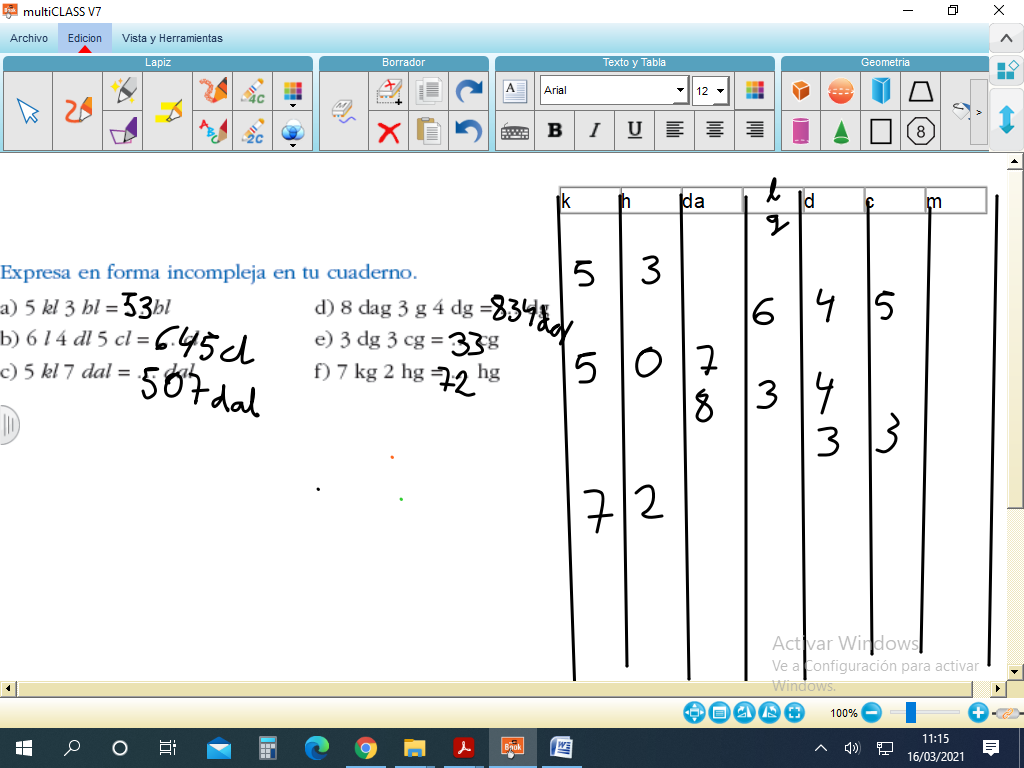Click the zoom level slider handle

pyautogui.click(x=910, y=712)
